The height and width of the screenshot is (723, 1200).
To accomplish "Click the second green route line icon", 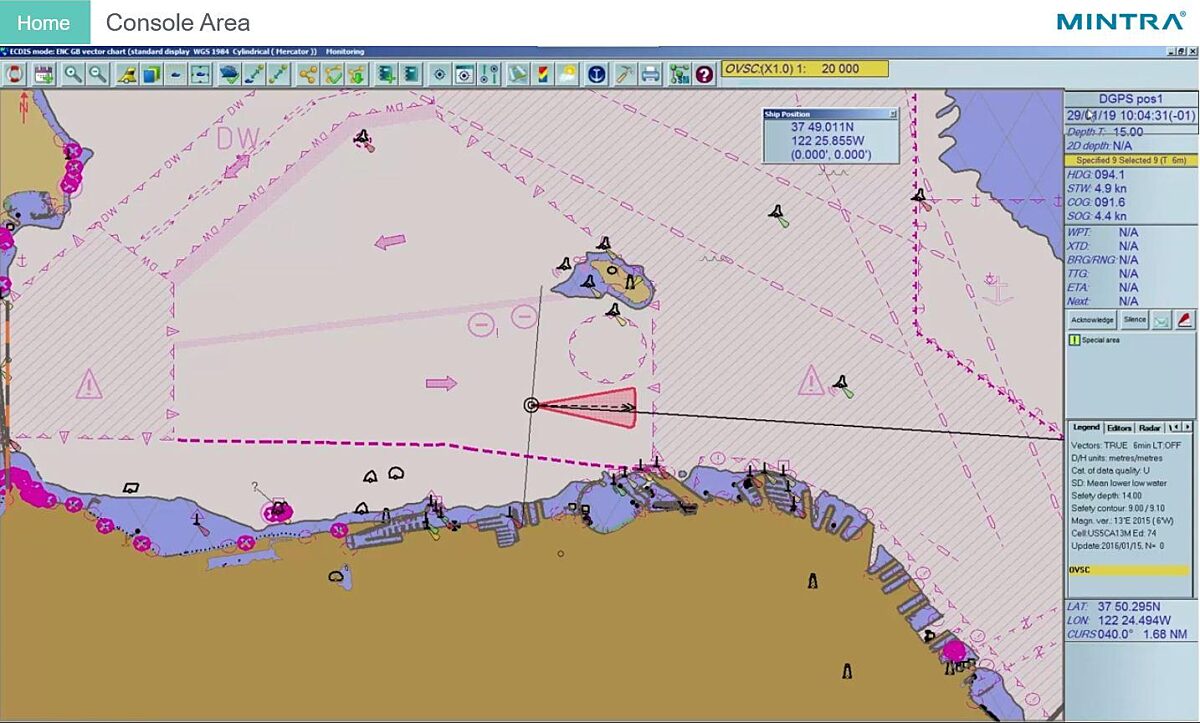I will 278,74.
